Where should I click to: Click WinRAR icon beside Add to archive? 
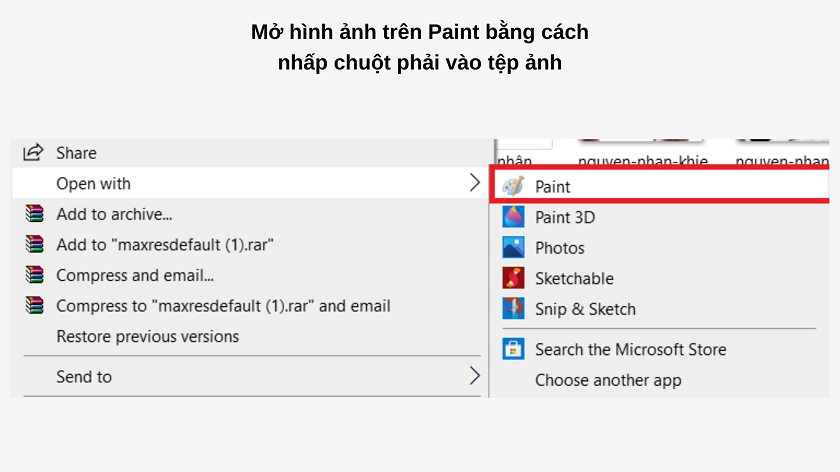(34, 214)
